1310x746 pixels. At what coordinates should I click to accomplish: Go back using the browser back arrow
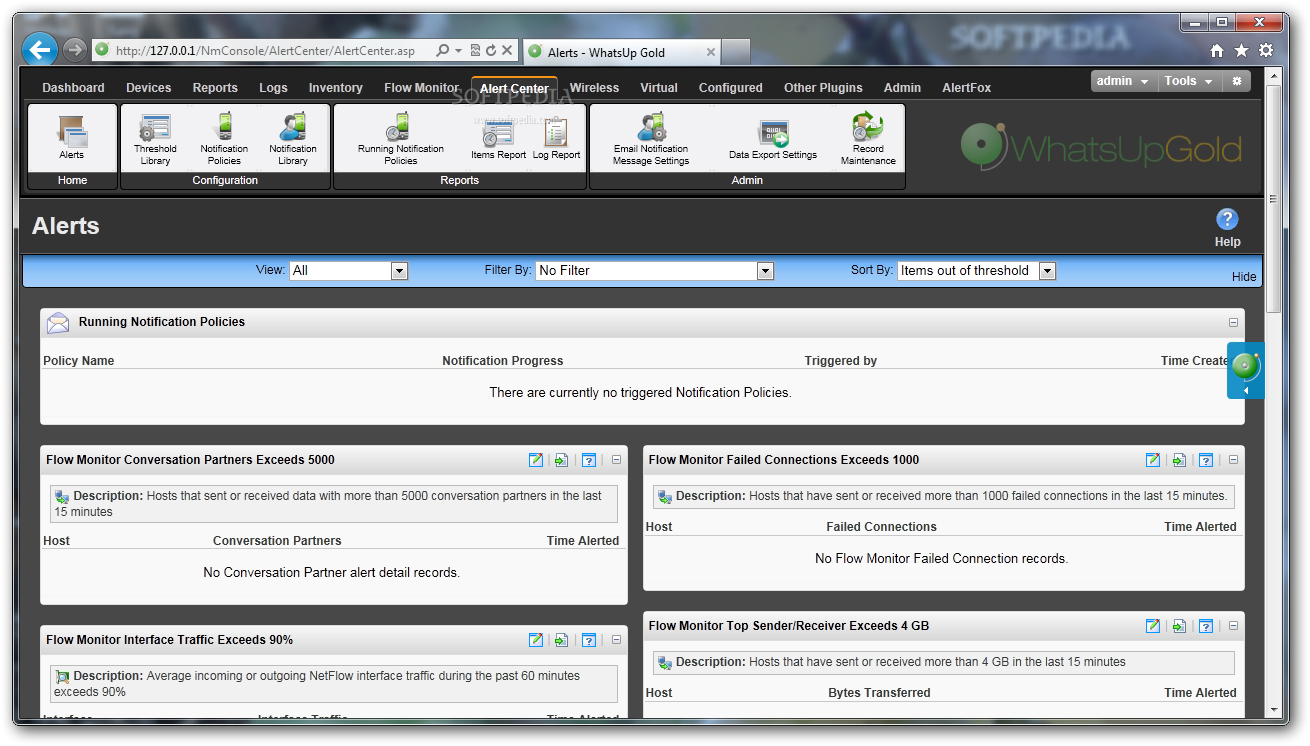pos(40,49)
